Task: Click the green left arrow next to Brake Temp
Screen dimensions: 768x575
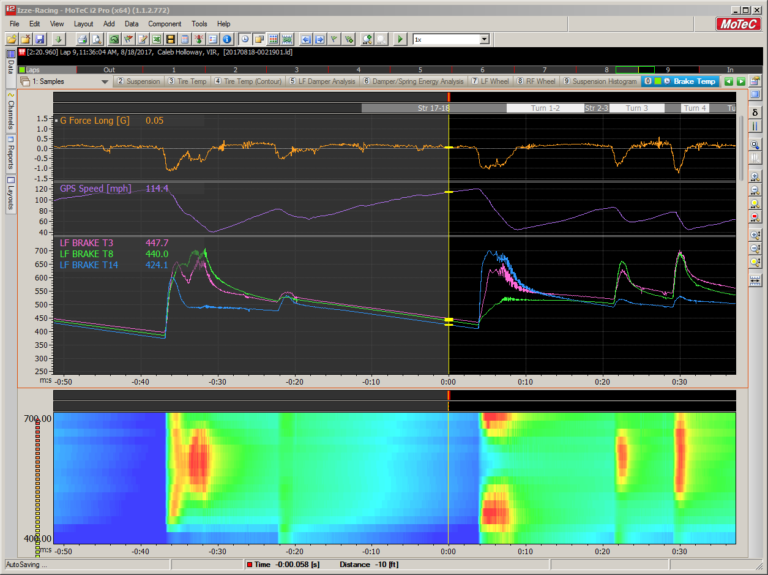Action: [x=729, y=81]
